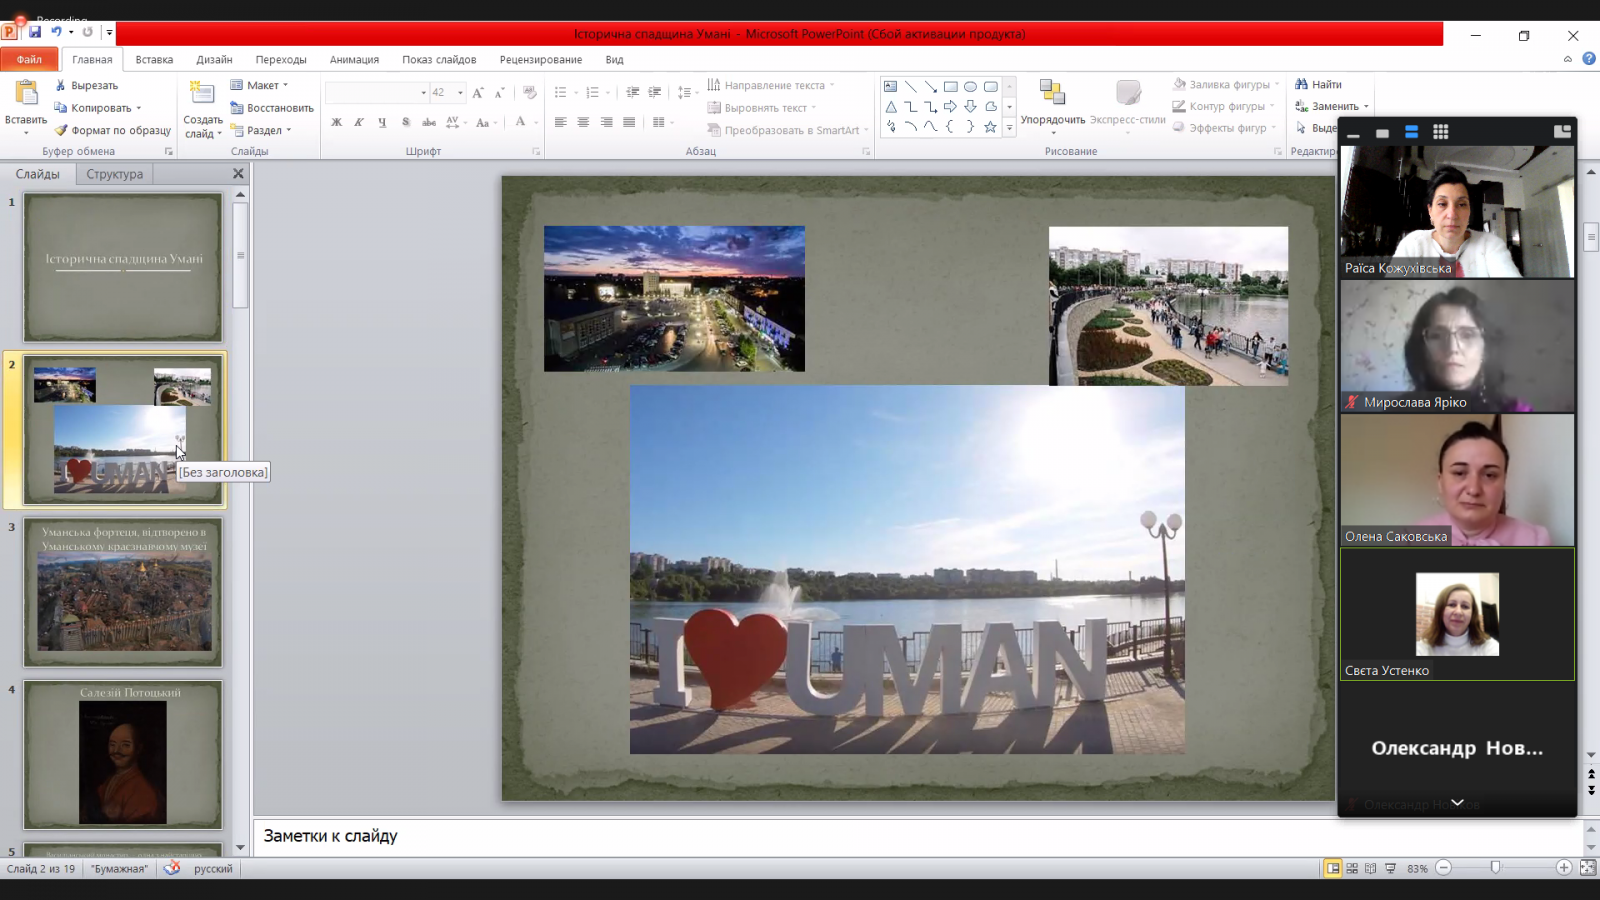Switch to the Вставка ribbon tab

tap(154, 59)
